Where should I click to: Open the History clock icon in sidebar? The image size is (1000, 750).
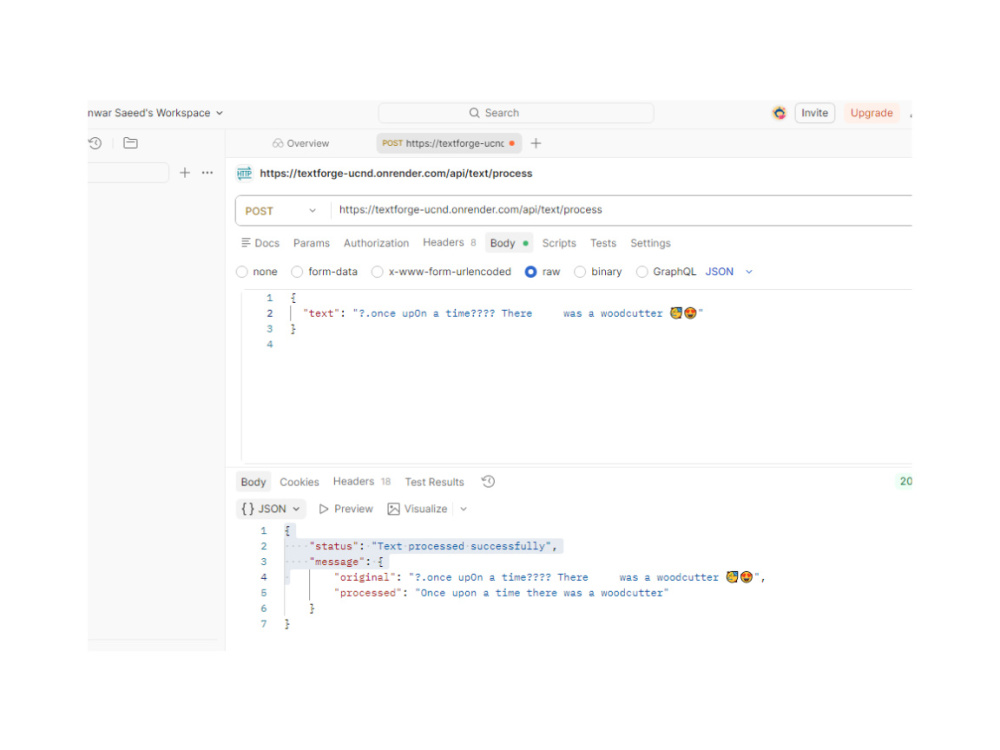[x=95, y=143]
